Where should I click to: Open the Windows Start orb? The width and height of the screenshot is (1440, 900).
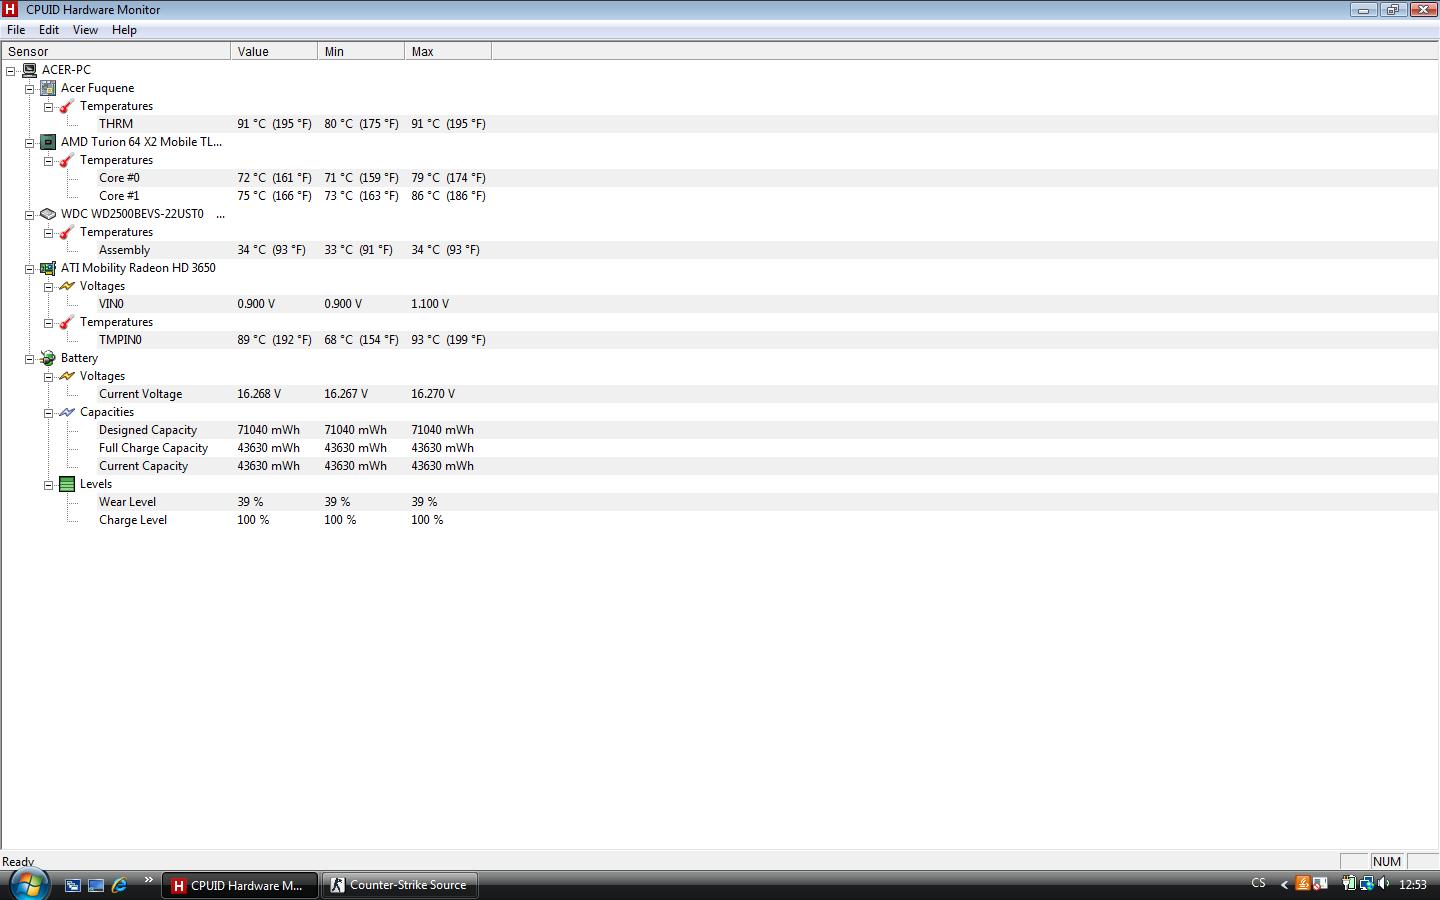pos(28,884)
